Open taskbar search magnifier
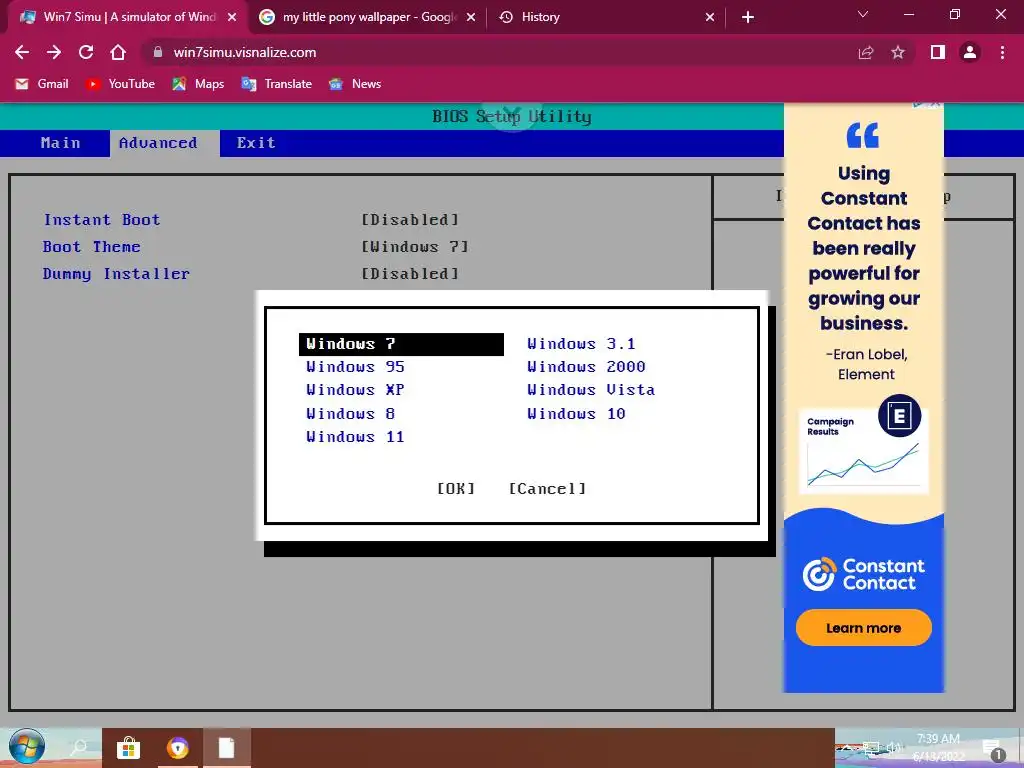This screenshot has height=768, width=1024. [79, 746]
